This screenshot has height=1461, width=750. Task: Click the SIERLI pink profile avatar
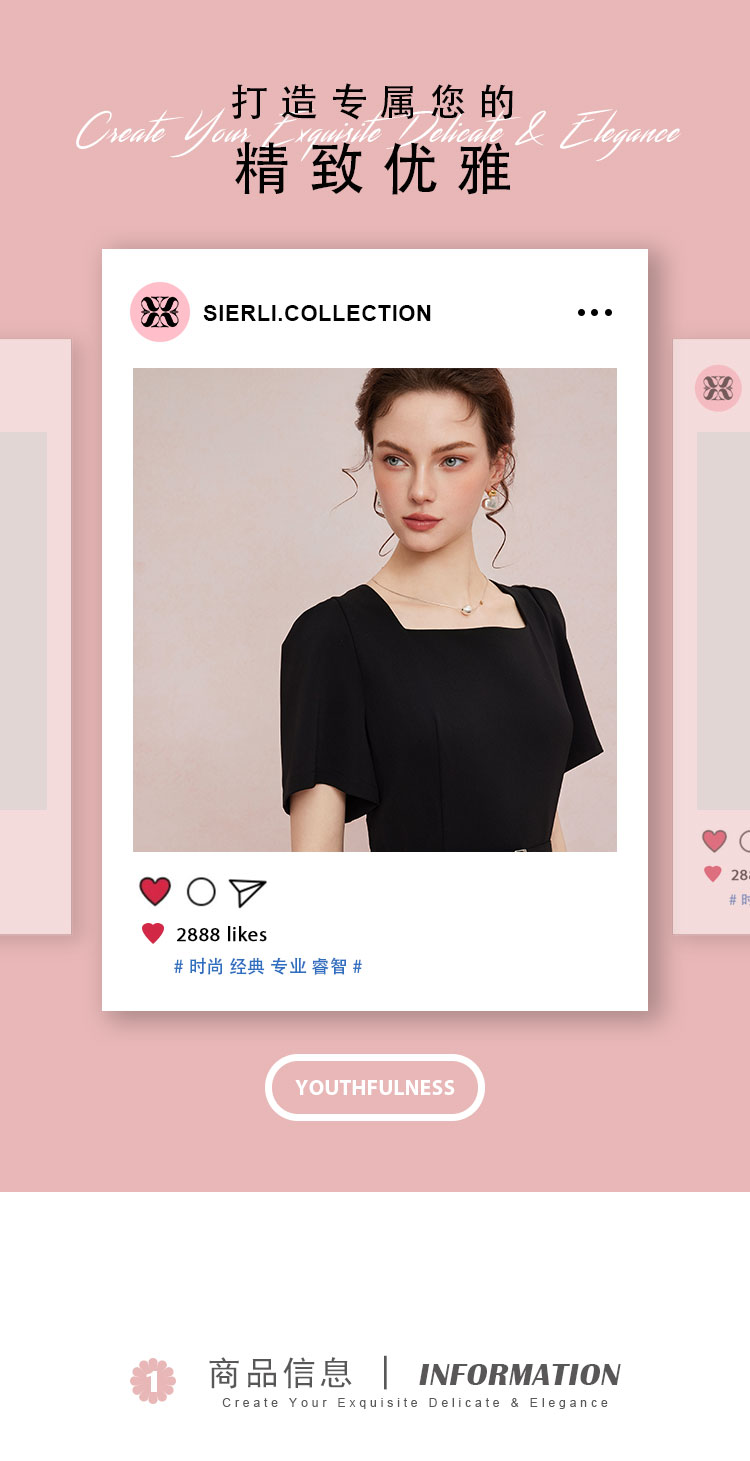coord(160,312)
